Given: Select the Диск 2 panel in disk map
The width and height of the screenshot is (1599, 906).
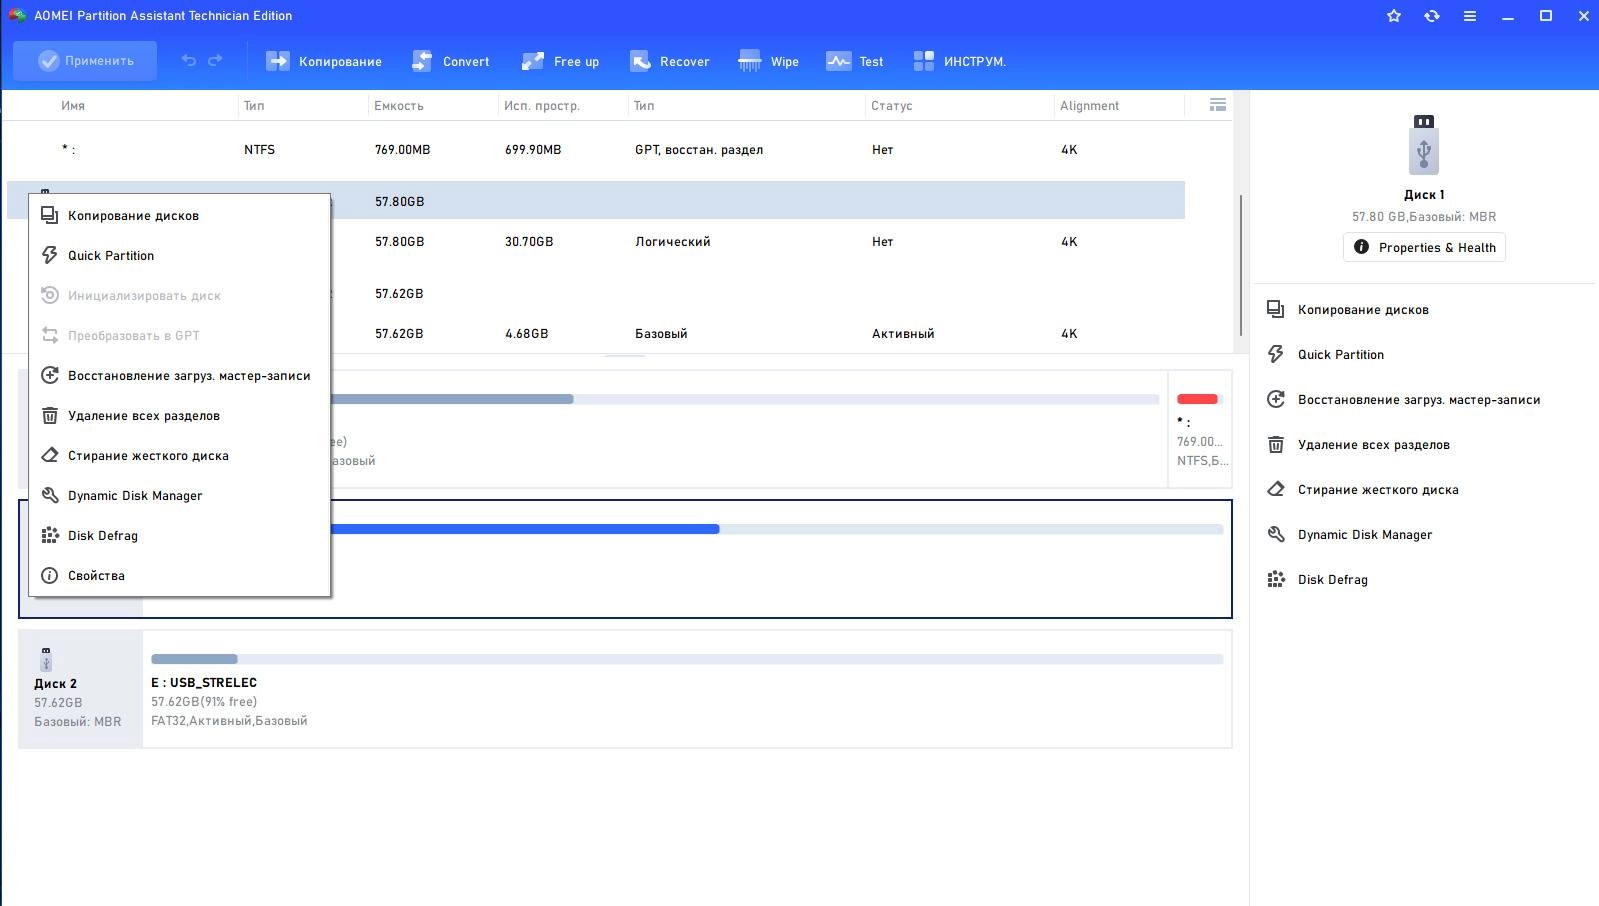Looking at the screenshot, I should point(80,689).
